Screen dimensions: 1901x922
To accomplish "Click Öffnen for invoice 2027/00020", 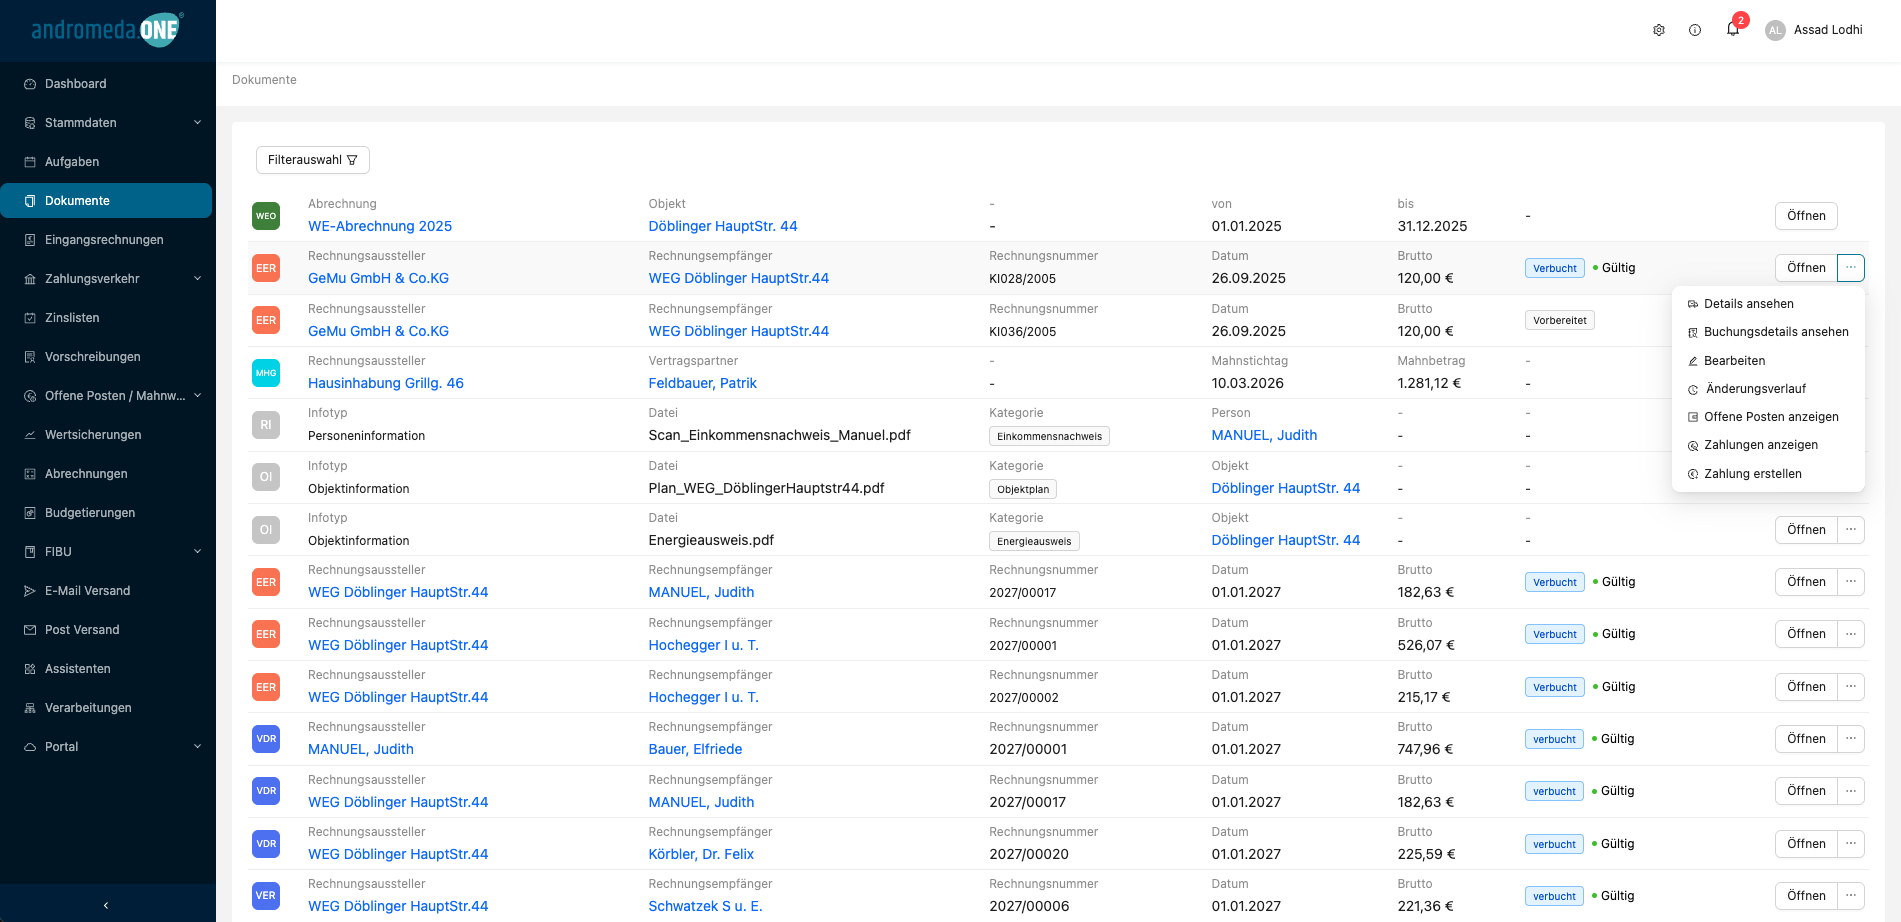I will coord(1806,844).
